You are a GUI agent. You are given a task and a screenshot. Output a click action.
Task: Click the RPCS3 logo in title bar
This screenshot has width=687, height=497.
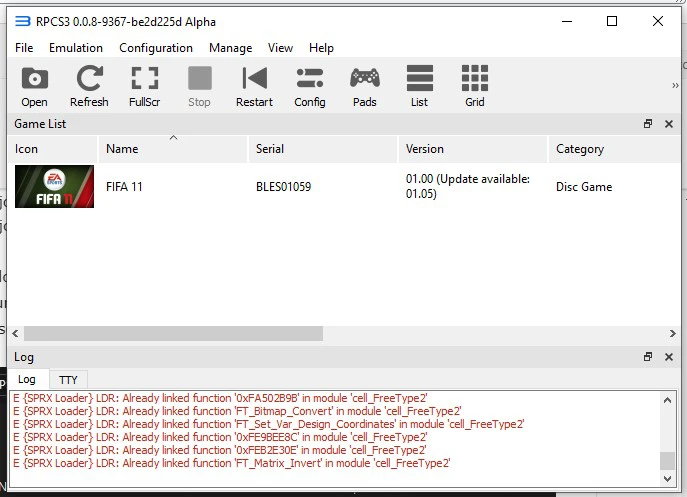coord(23,21)
